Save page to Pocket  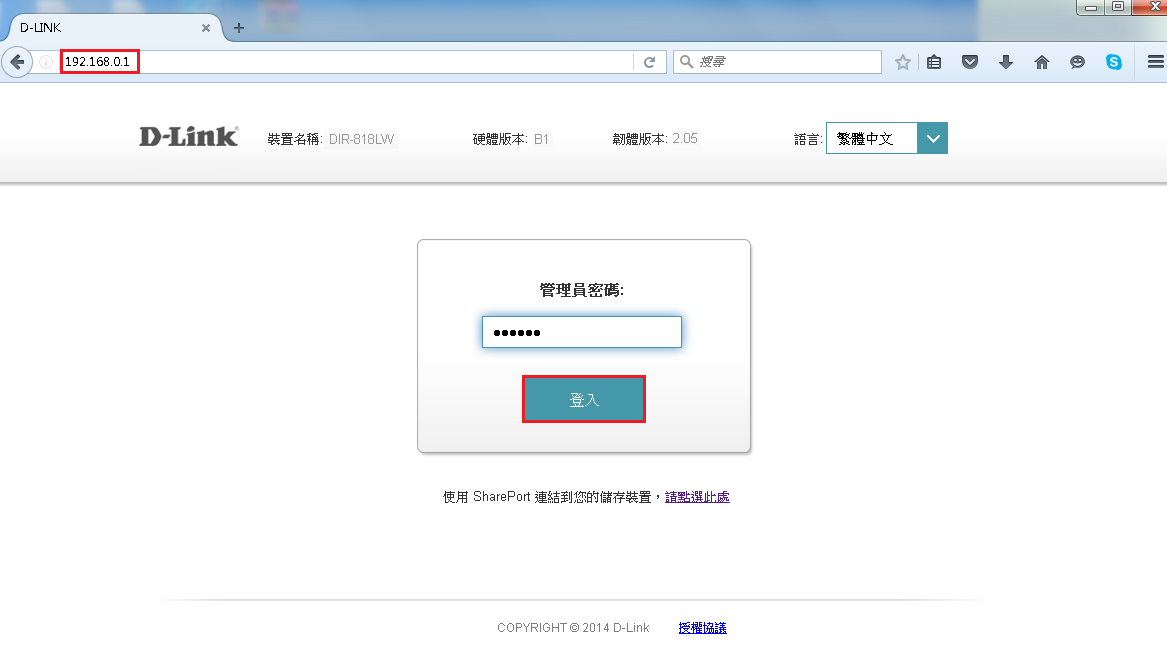(969, 62)
